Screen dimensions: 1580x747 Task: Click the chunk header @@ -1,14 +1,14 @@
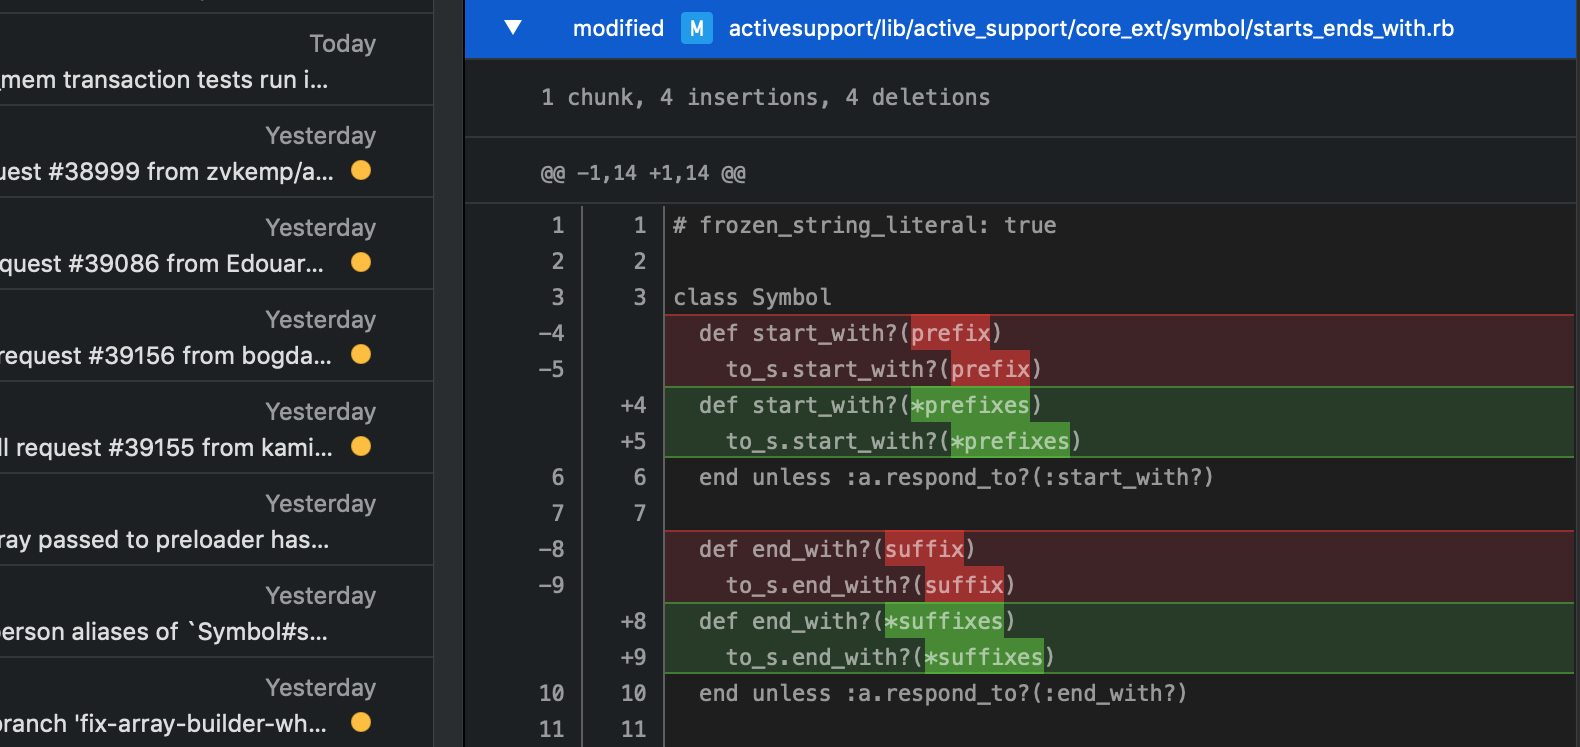(x=643, y=173)
